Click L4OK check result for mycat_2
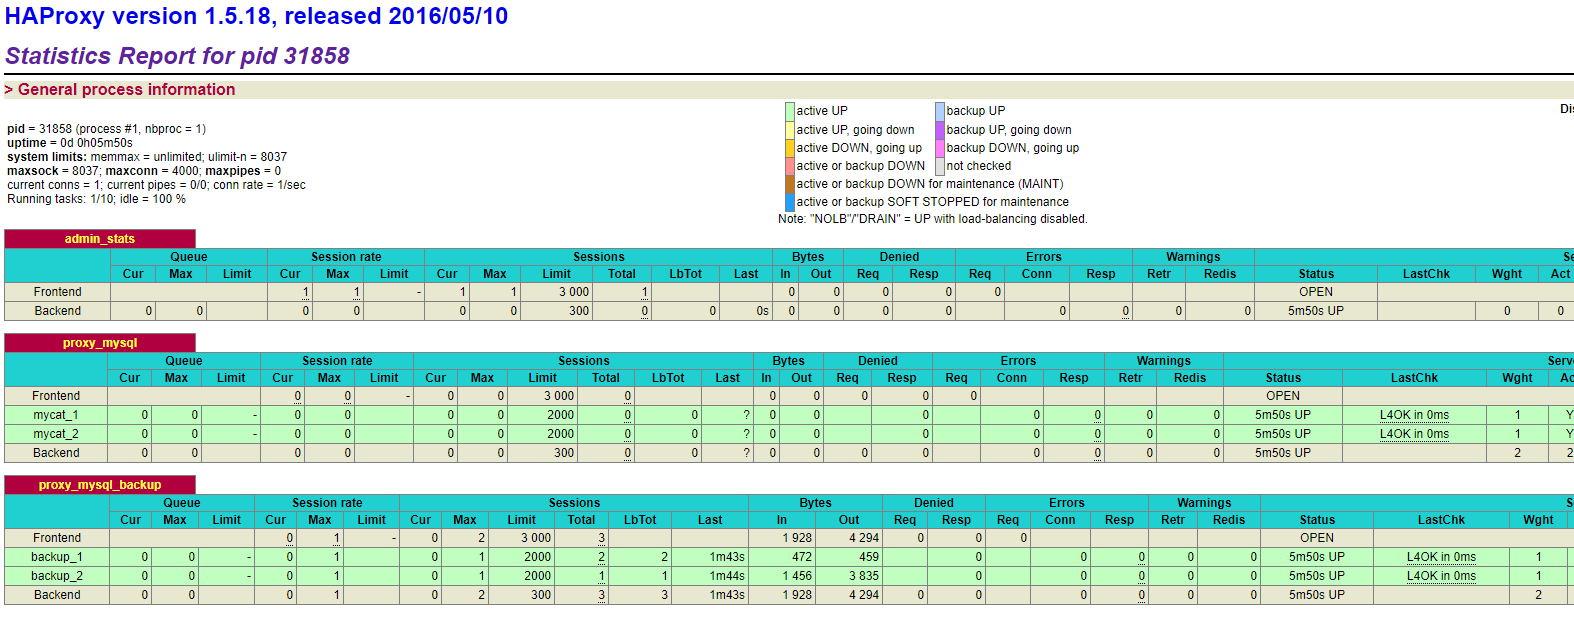This screenshot has width=1574, height=619. click(x=1413, y=434)
